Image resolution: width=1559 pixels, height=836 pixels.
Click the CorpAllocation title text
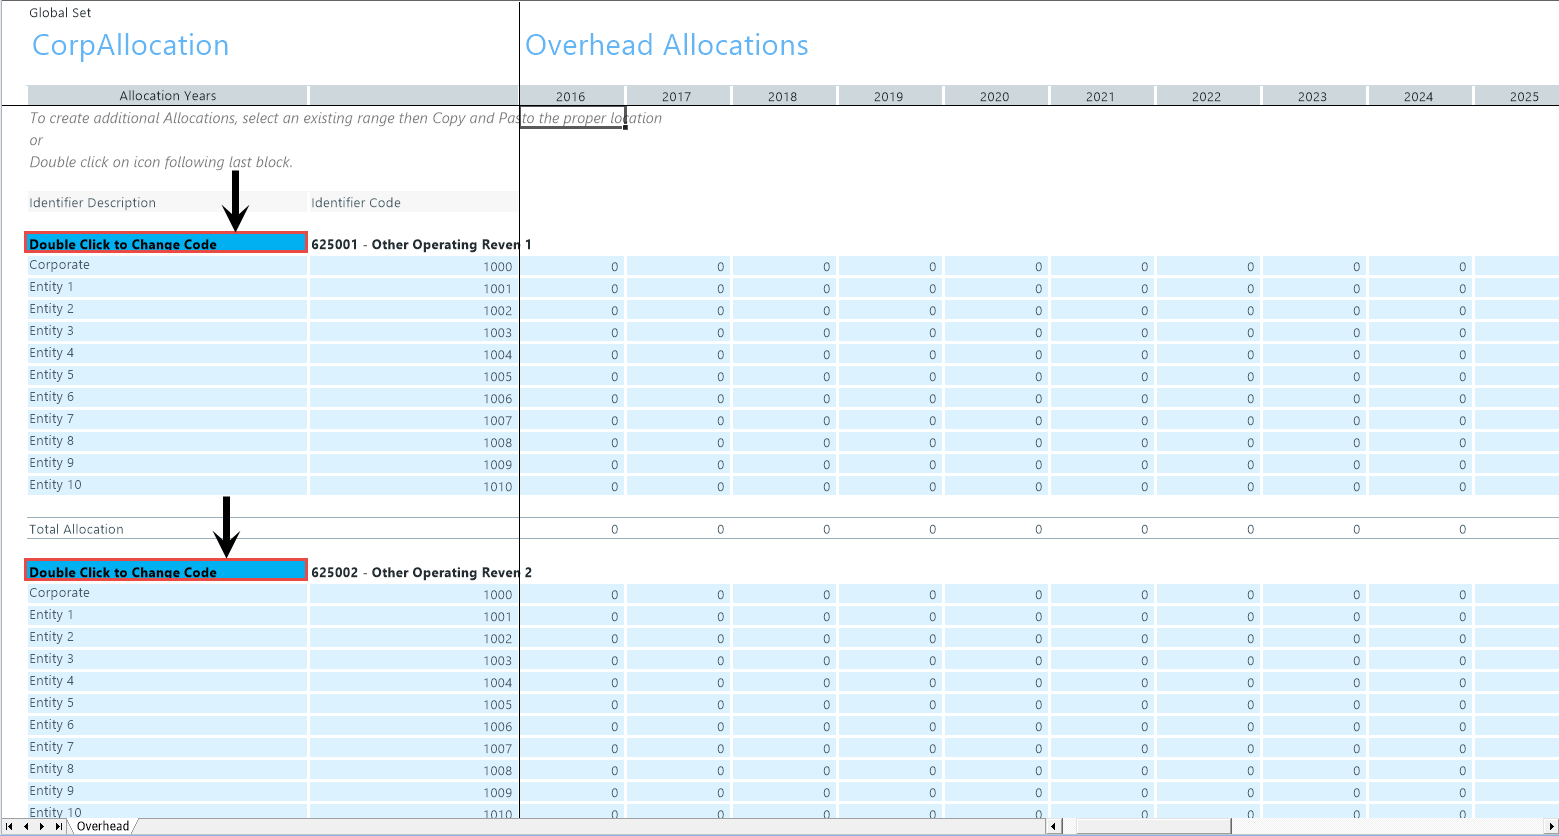click(x=130, y=45)
